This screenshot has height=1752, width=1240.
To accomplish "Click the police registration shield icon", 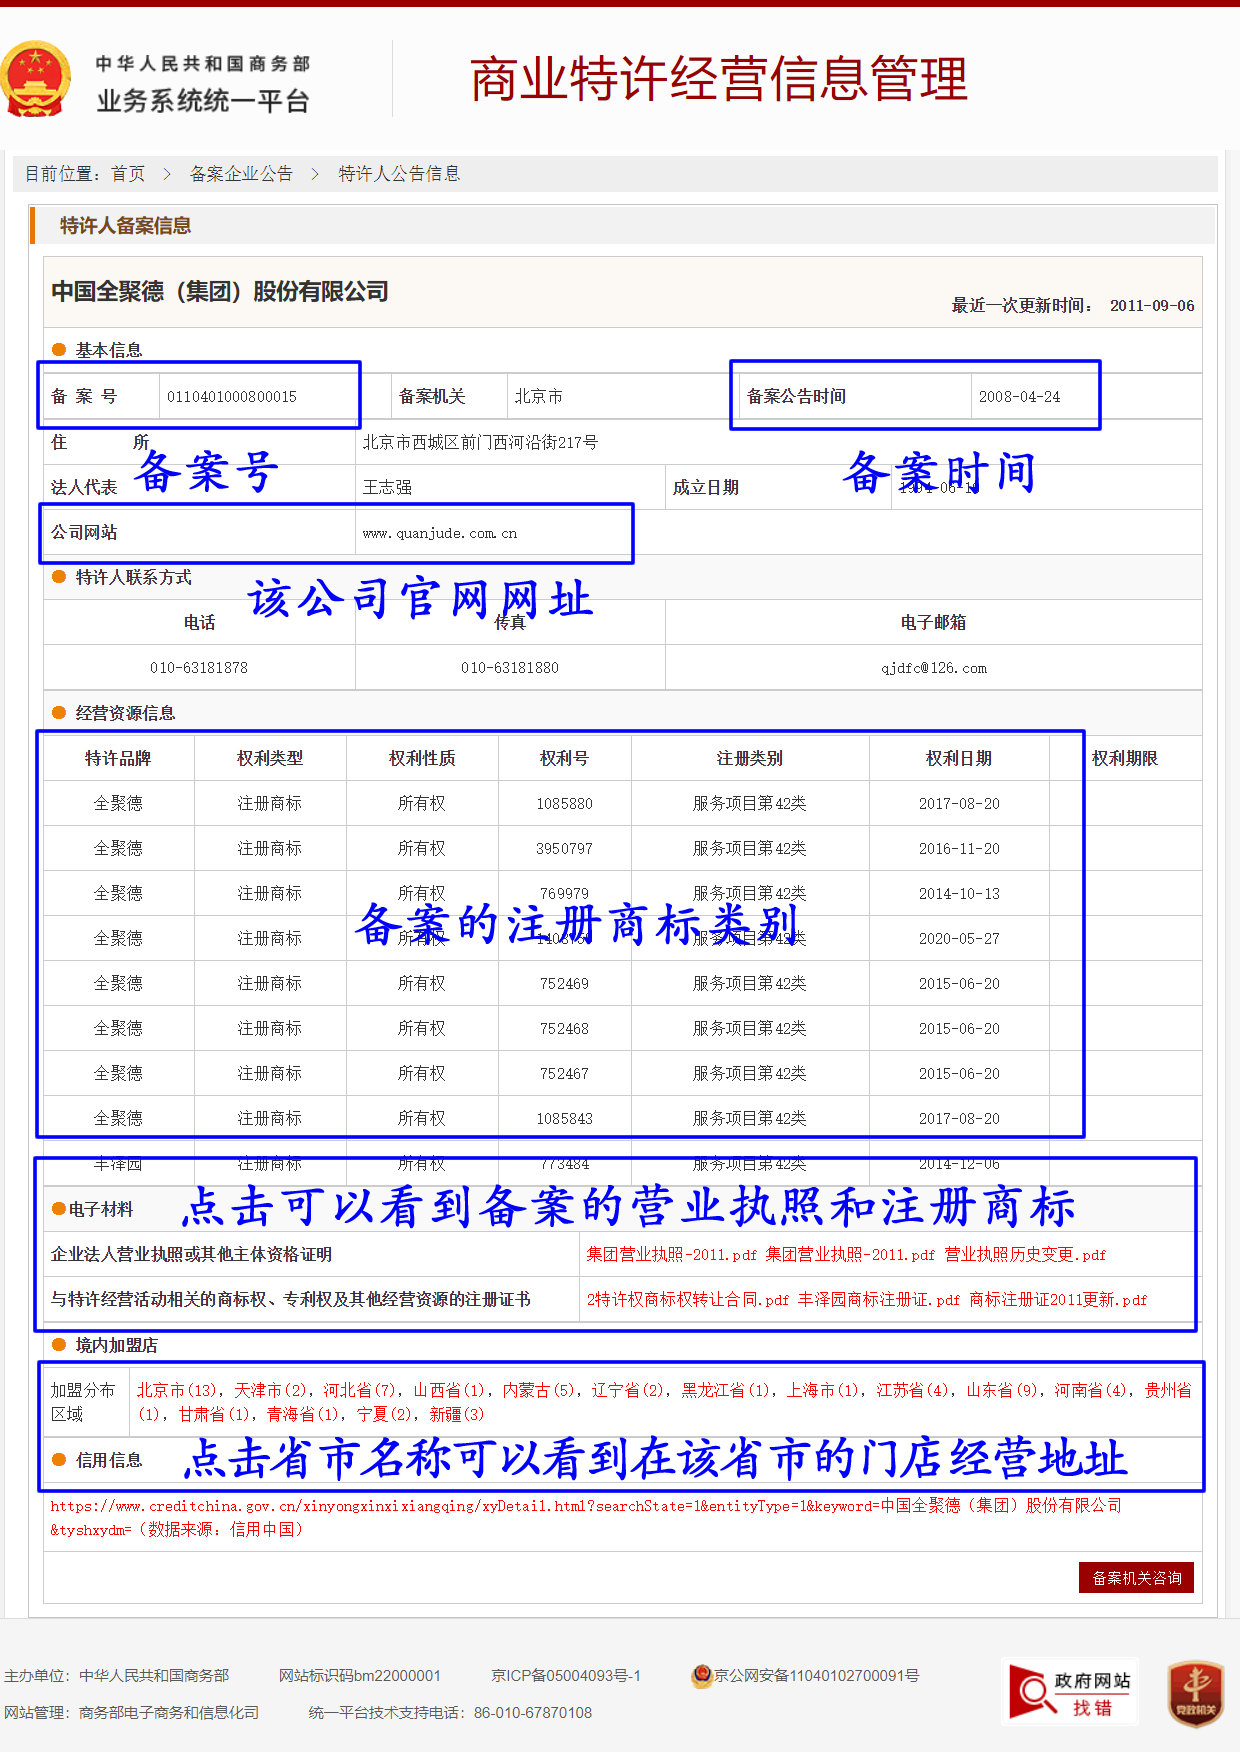I will click(x=702, y=1675).
